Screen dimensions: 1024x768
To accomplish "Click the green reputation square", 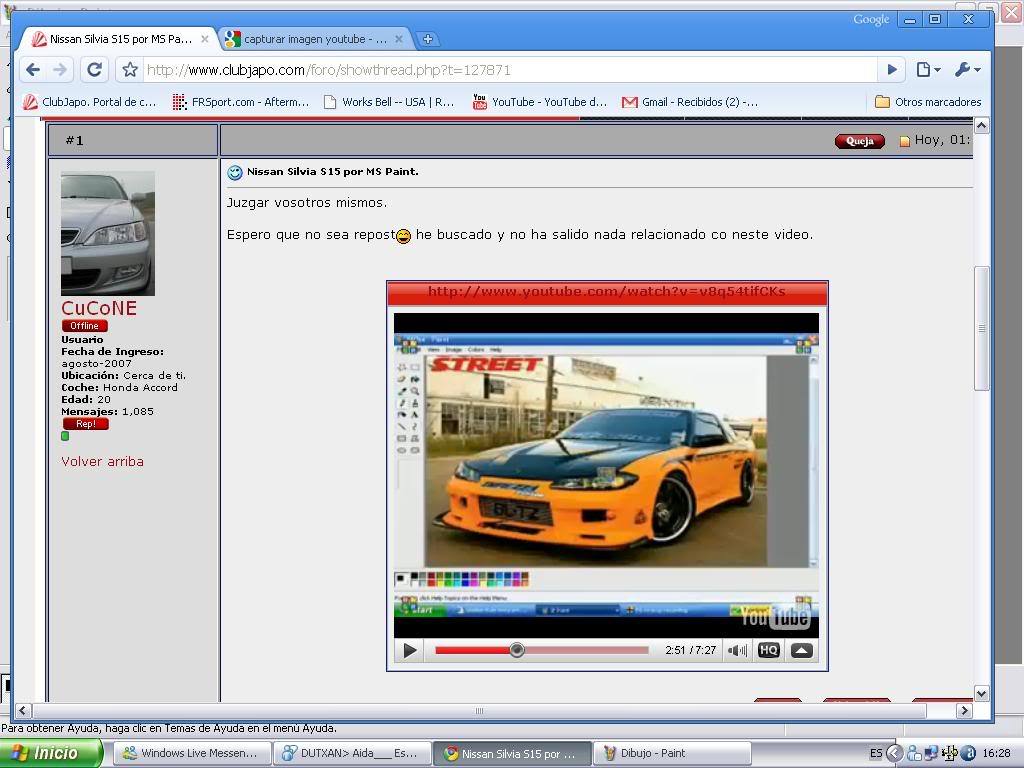I will [x=65, y=436].
